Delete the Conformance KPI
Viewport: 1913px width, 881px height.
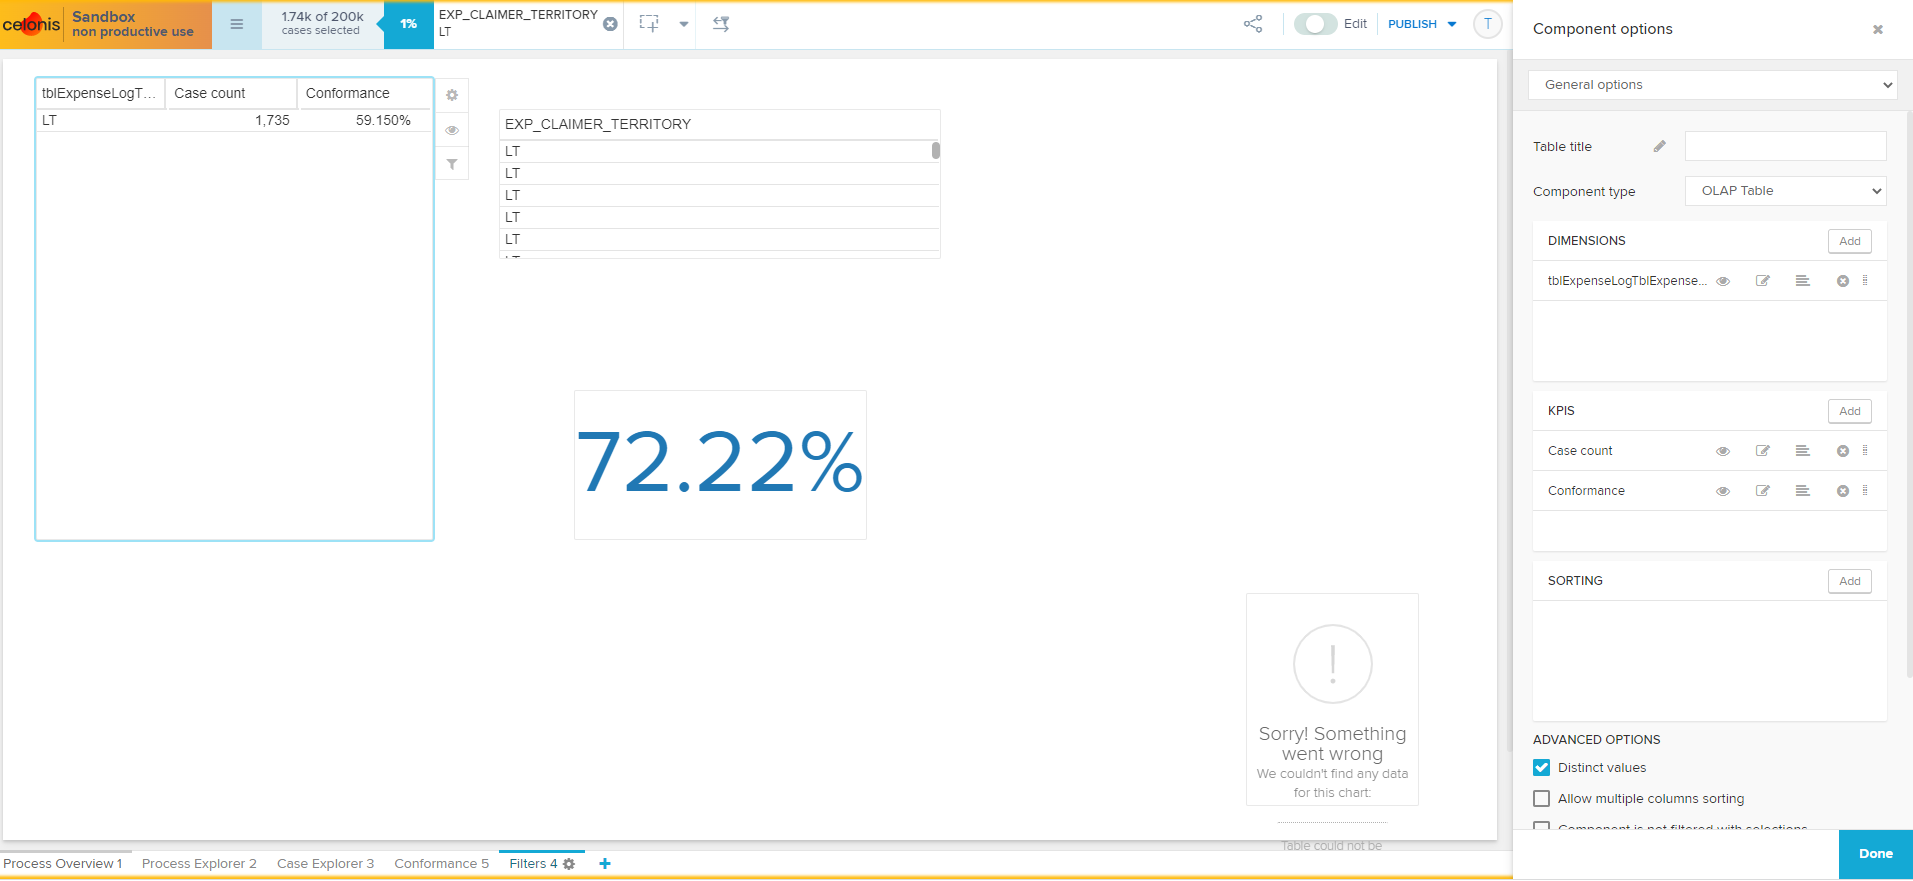(1842, 491)
